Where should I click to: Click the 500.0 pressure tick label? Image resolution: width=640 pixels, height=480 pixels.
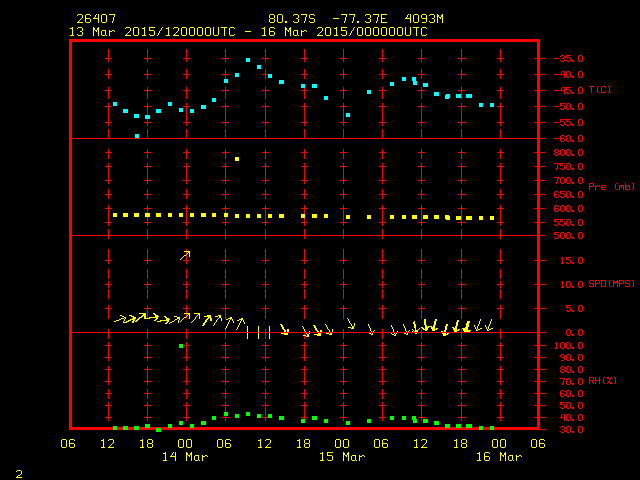tap(569, 236)
